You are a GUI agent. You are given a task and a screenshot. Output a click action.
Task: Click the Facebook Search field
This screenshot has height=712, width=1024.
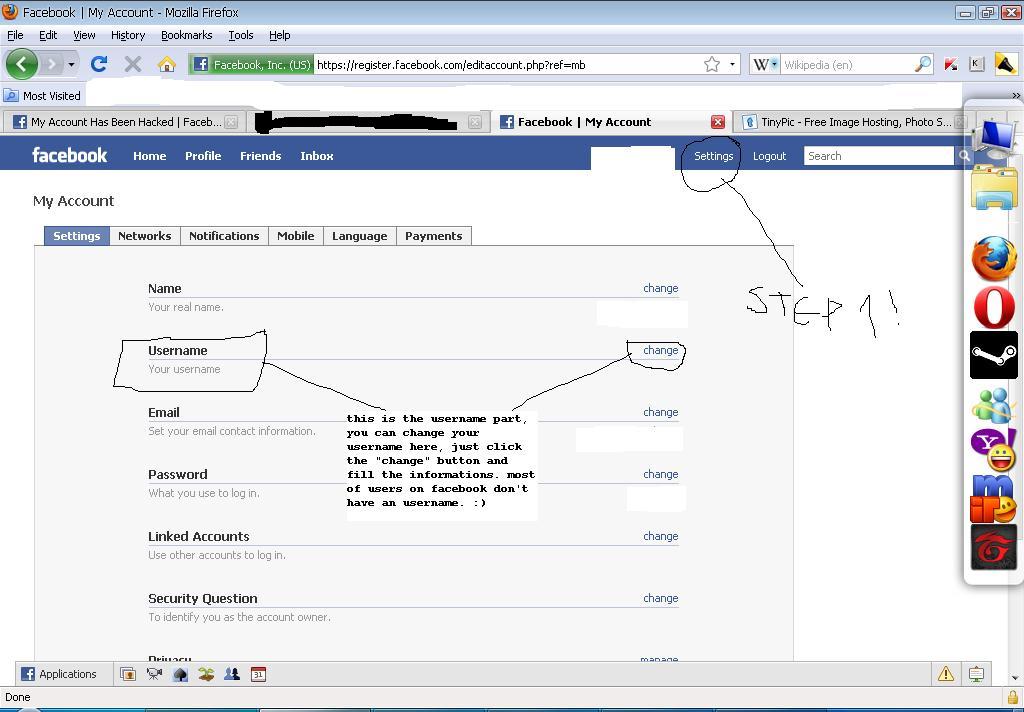[x=878, y=155]
